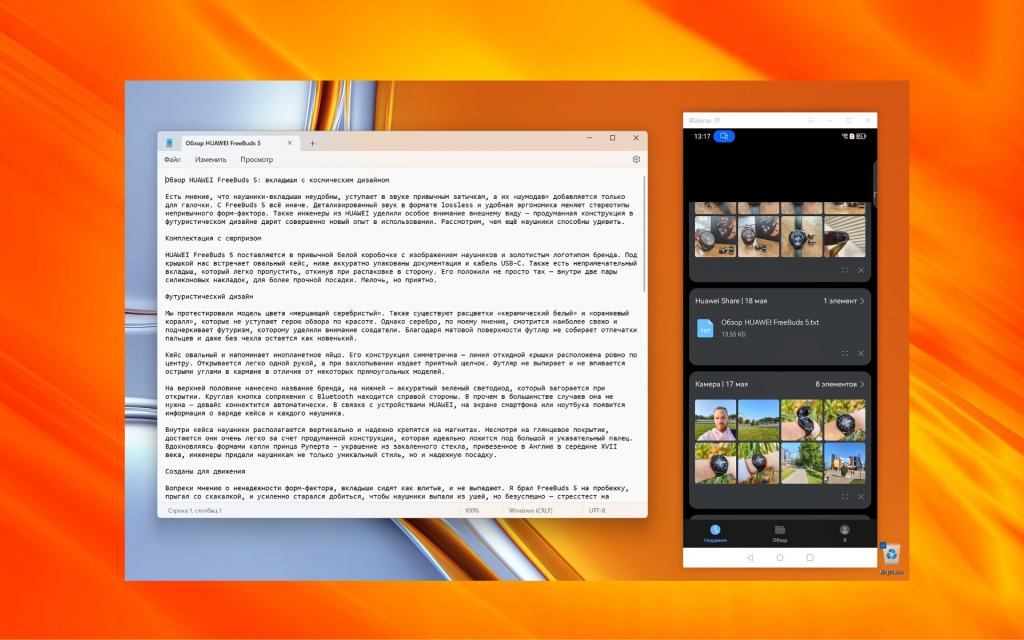
Task: Open the Я profile tab in Файлы app
Action: (x=844, y=534)
